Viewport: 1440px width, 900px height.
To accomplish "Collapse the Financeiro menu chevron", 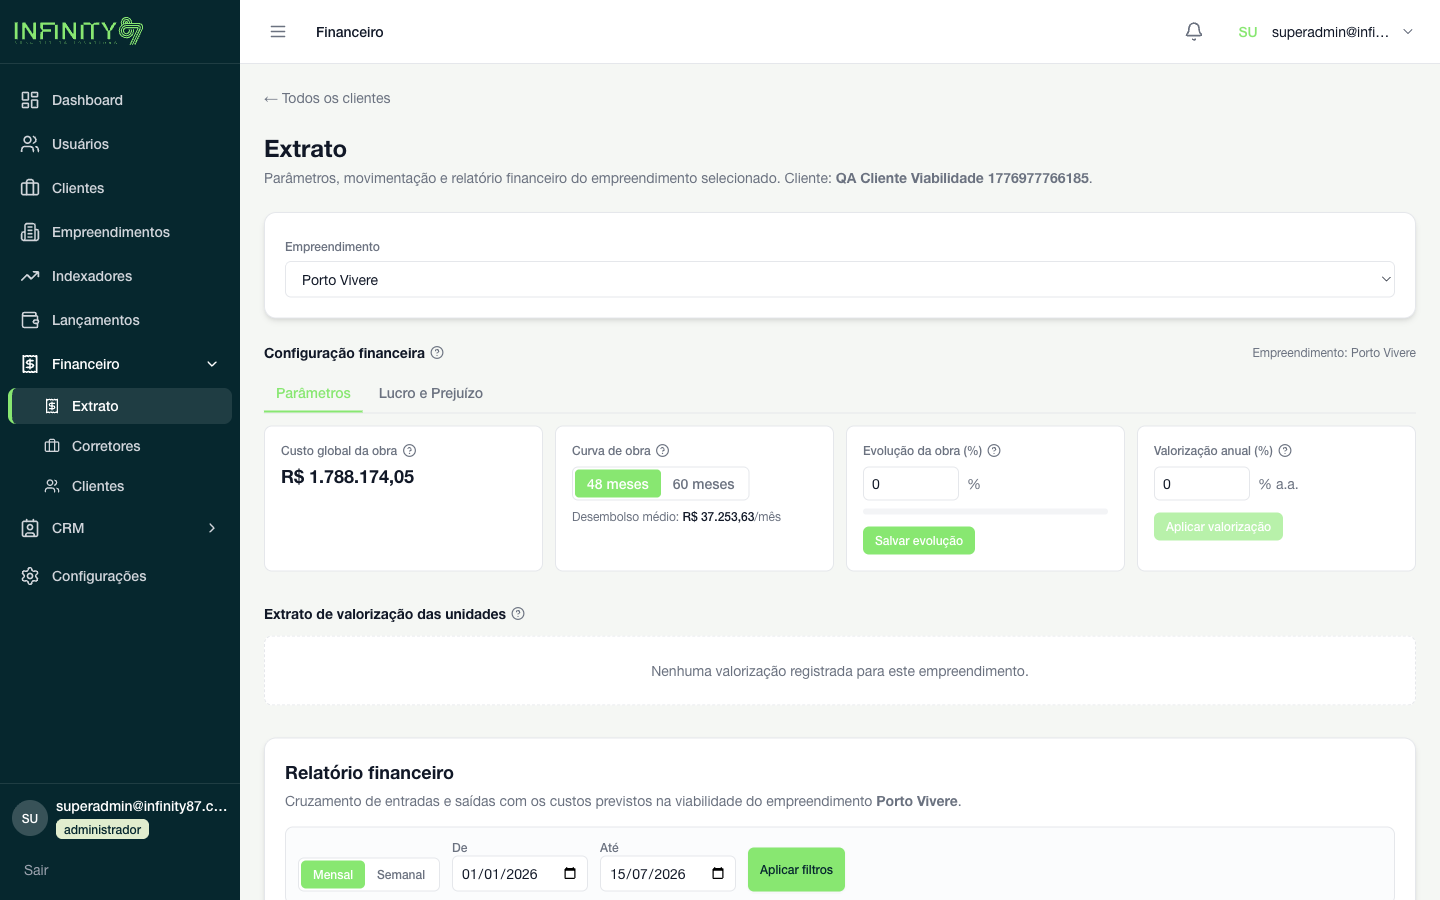I will pos(212,364).
